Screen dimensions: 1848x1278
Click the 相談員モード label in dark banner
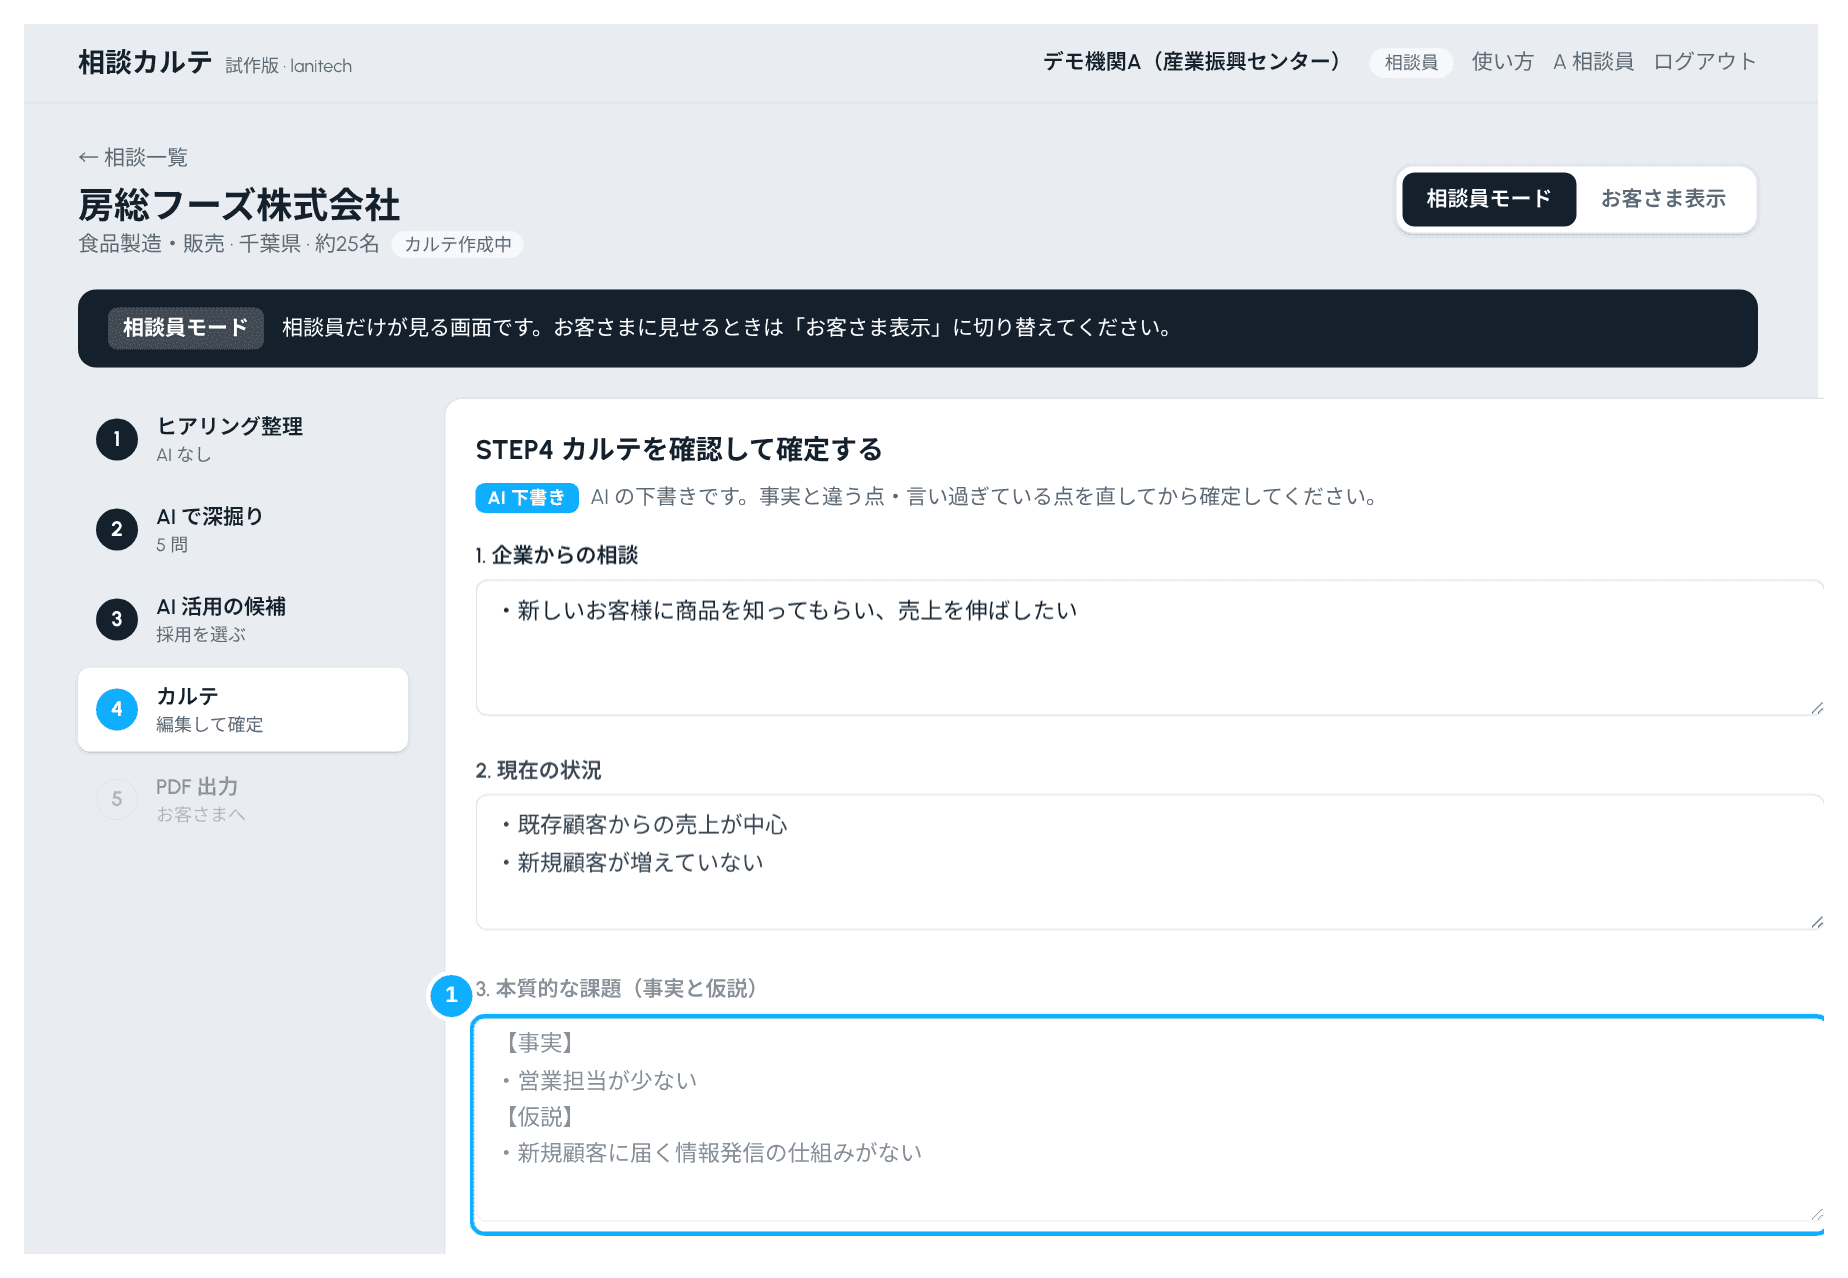pyautogui.click(x=186, y=328)
